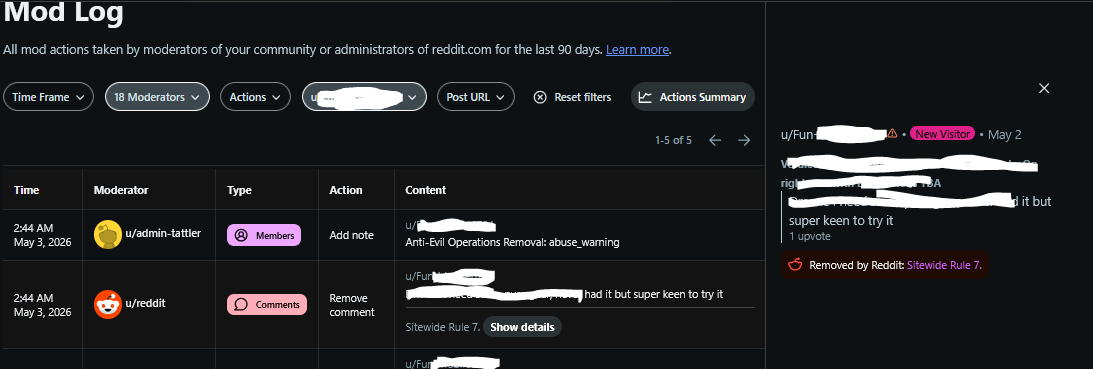
Task: Click the warning icon beside u/Fun username
Action: pos(892,134)
